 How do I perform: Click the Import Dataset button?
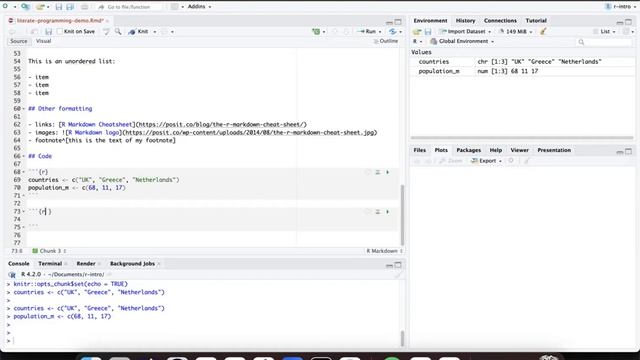[465, 31]
